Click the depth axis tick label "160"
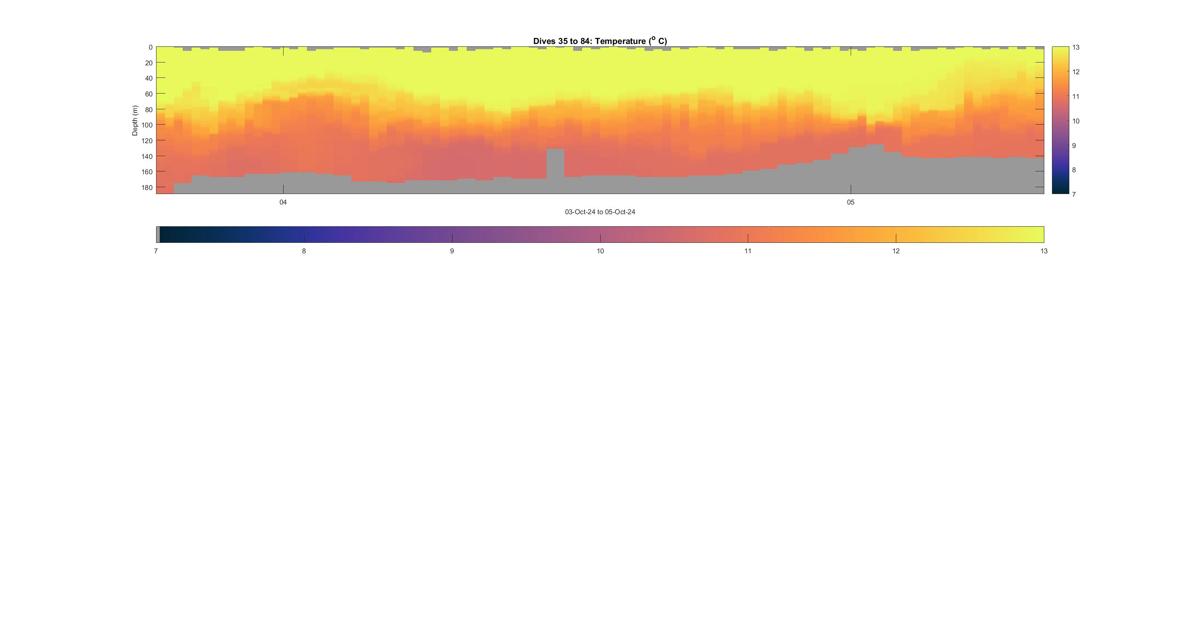 coord(146,172)
